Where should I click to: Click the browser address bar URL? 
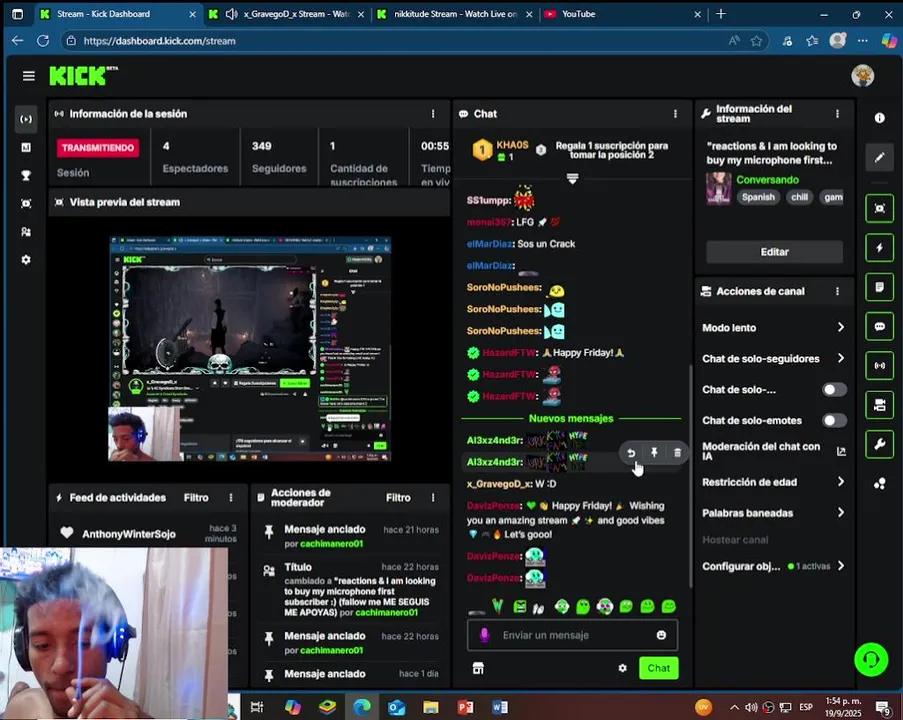point(160,41)
